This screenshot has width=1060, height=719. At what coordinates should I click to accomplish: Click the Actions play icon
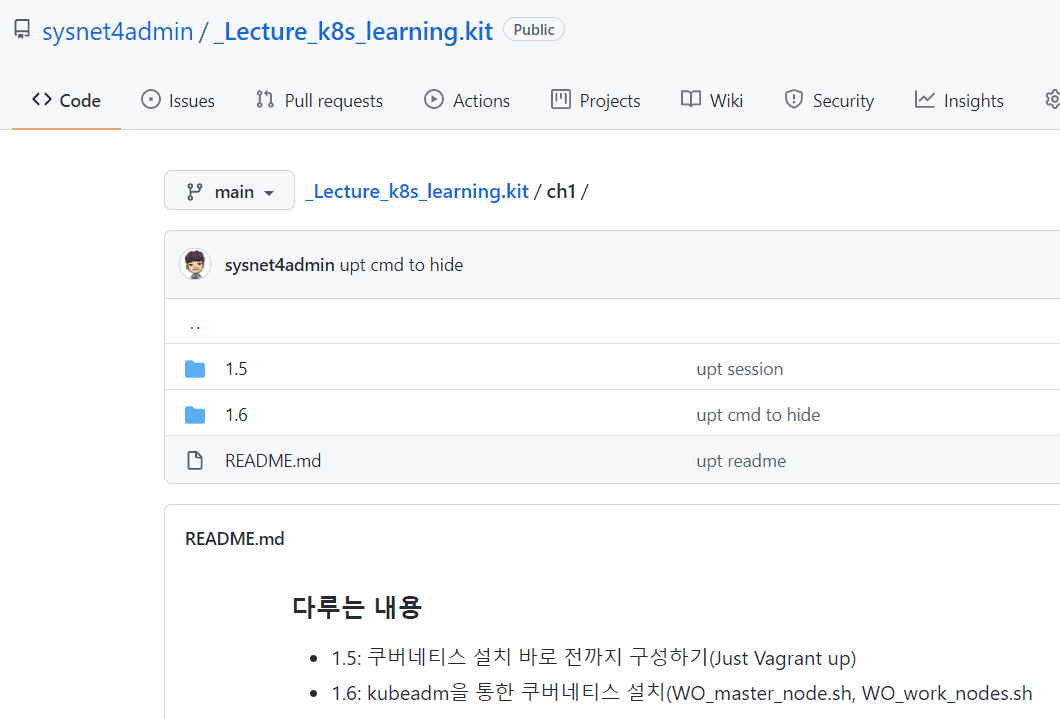434,99
